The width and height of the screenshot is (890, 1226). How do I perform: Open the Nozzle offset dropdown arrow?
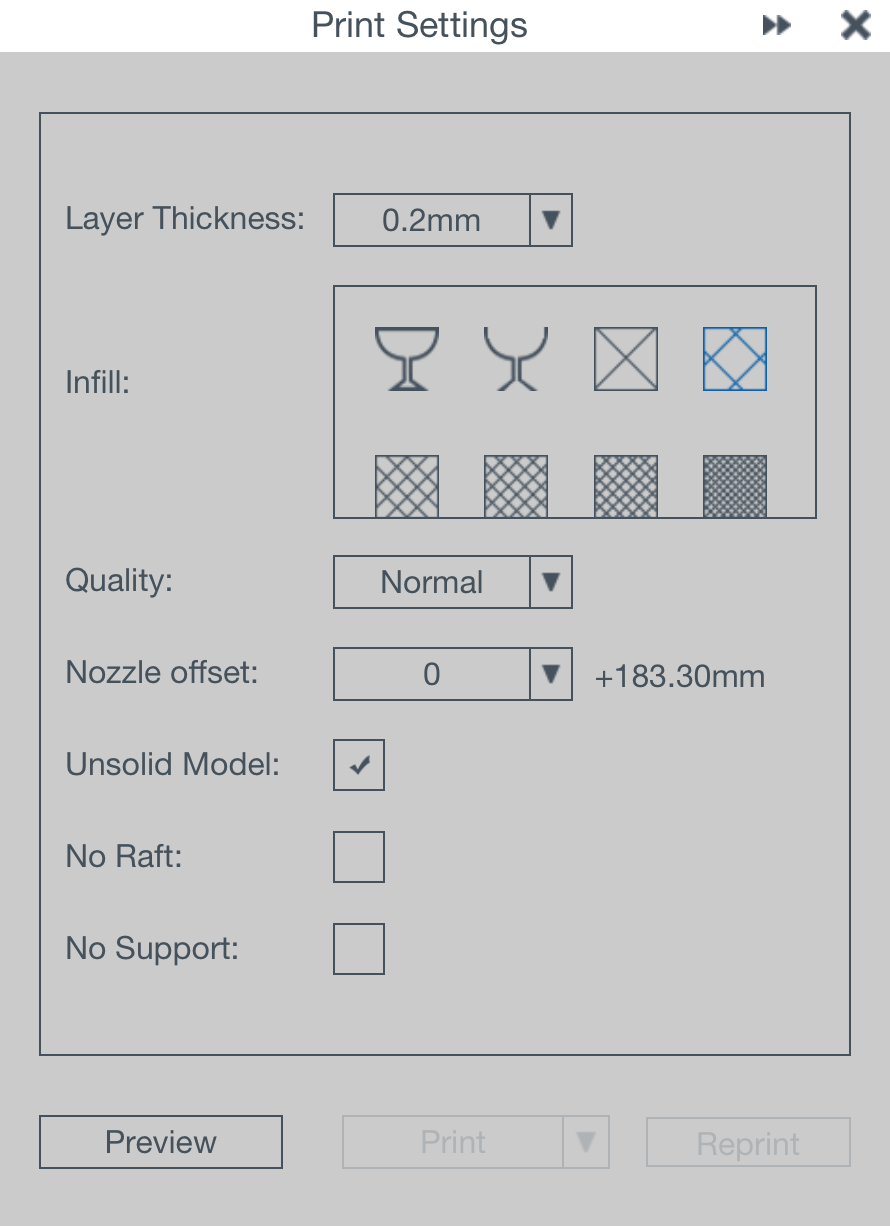coord(550,674)
